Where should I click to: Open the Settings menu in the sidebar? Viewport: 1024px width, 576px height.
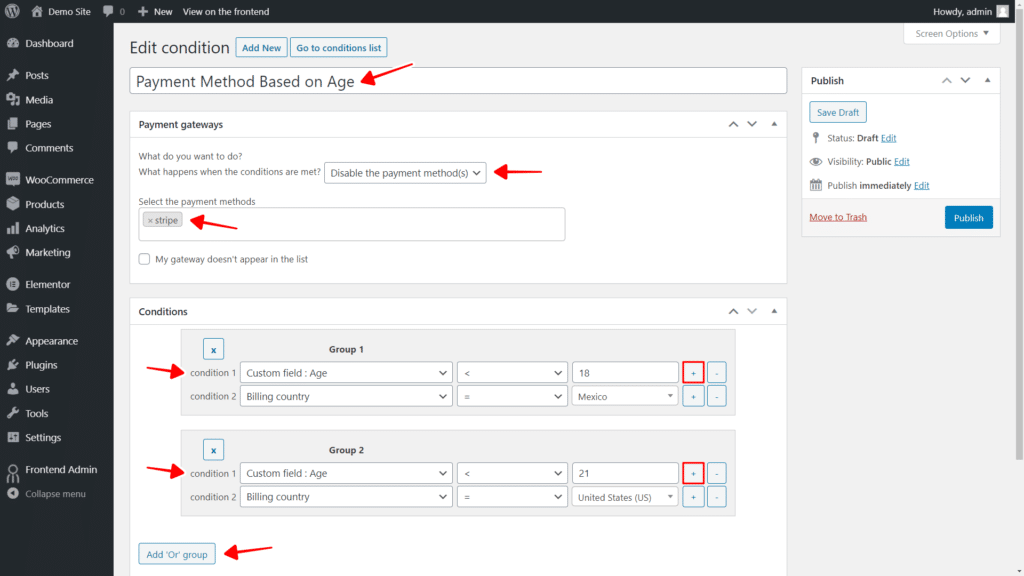[14, 437]
